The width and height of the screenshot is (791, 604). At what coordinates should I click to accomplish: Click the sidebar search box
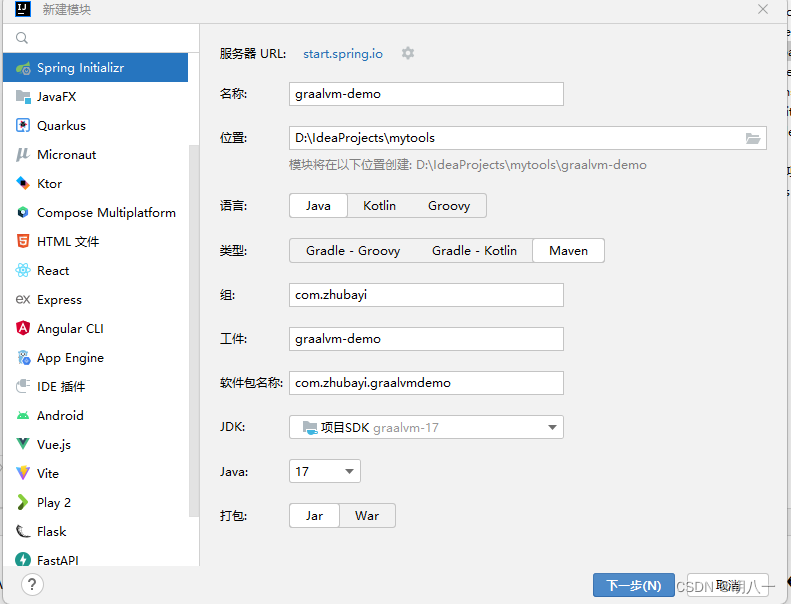pos(101,38)
